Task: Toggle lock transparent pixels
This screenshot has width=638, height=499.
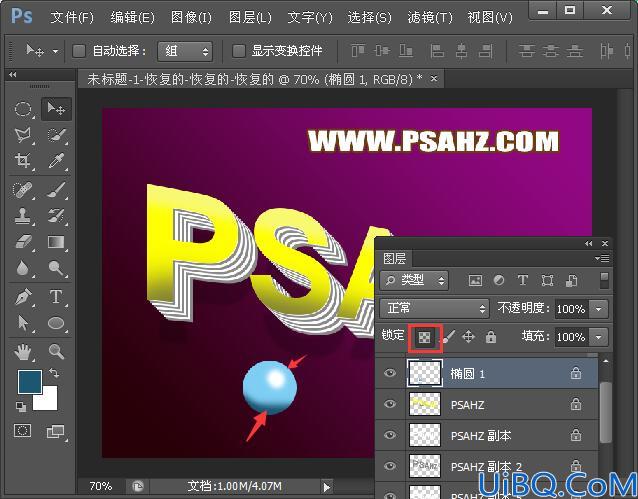Action: click(425, 337)
